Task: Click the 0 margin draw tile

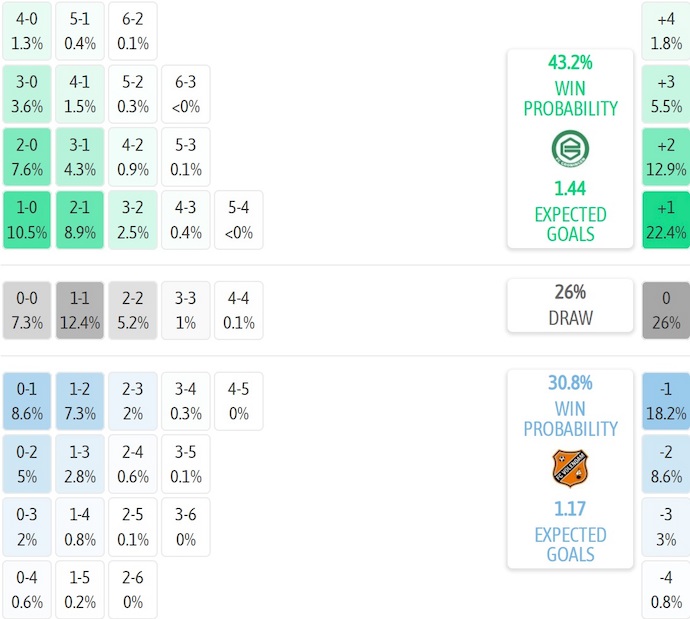Action: click(666, 310)
